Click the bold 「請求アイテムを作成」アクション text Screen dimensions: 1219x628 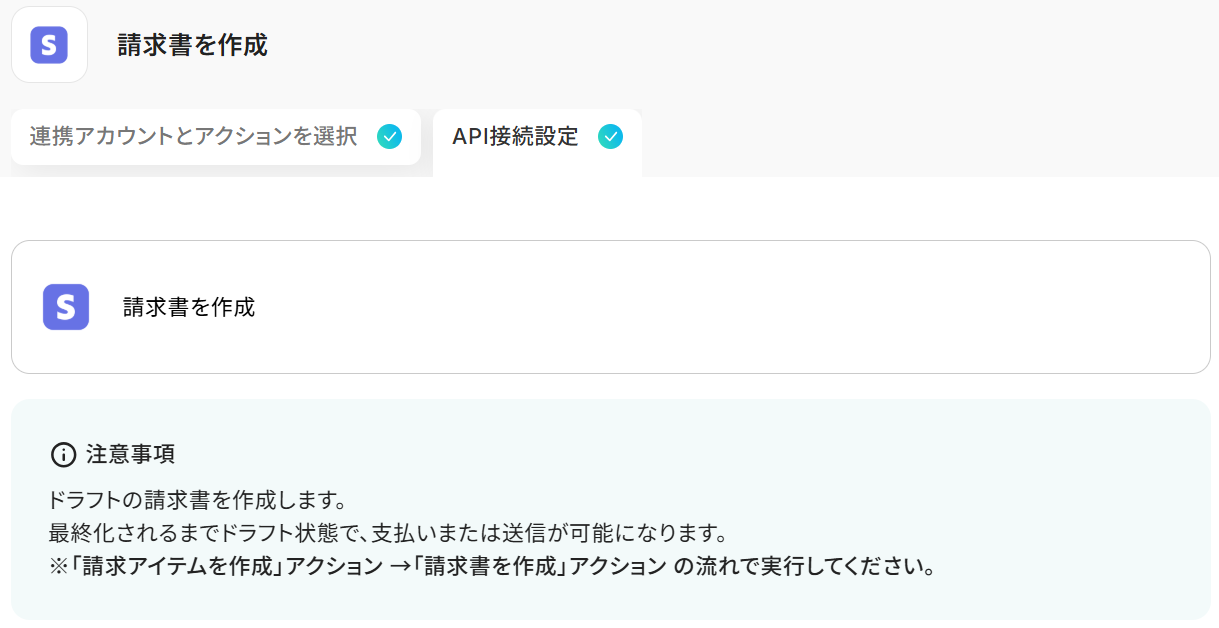pos(226,567)
